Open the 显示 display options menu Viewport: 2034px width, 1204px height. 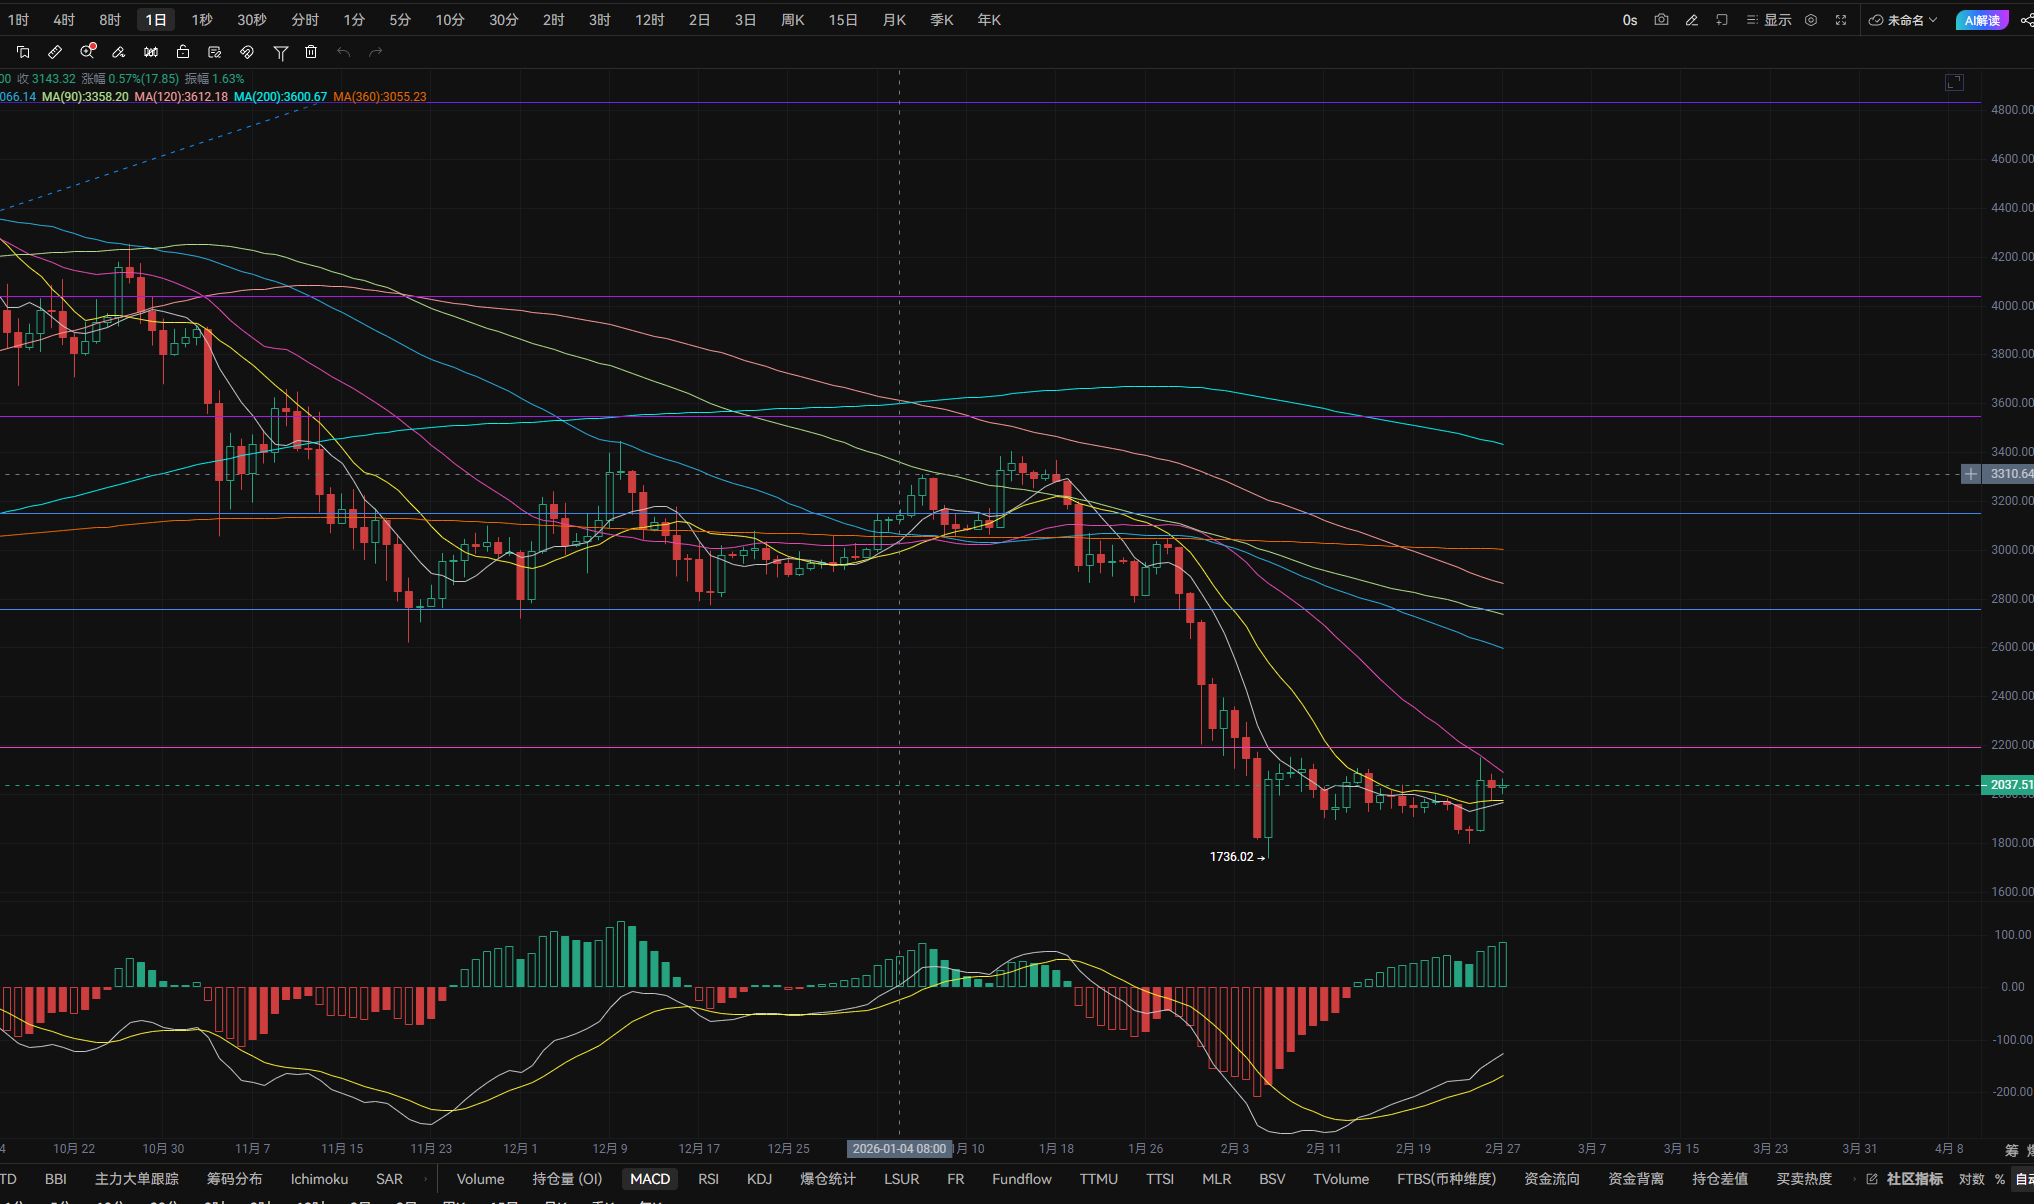click(x=1769, y=20)
